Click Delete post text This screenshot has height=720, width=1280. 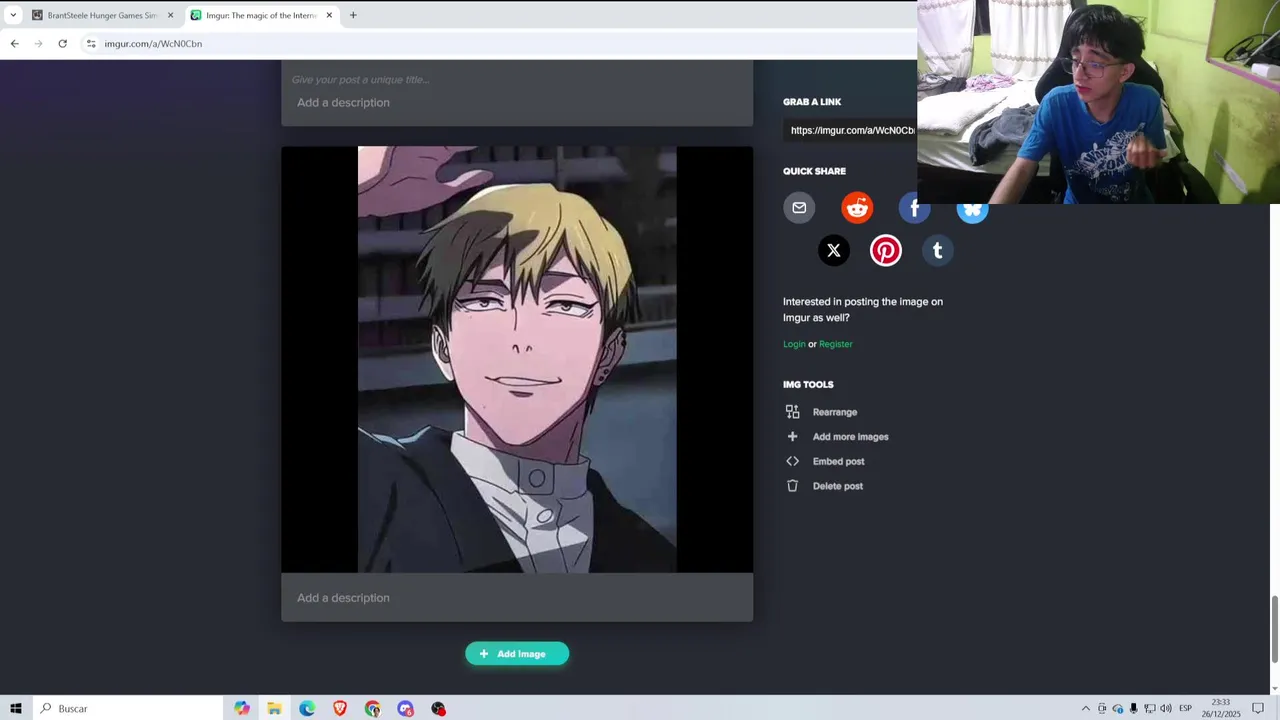click(838, 486)
